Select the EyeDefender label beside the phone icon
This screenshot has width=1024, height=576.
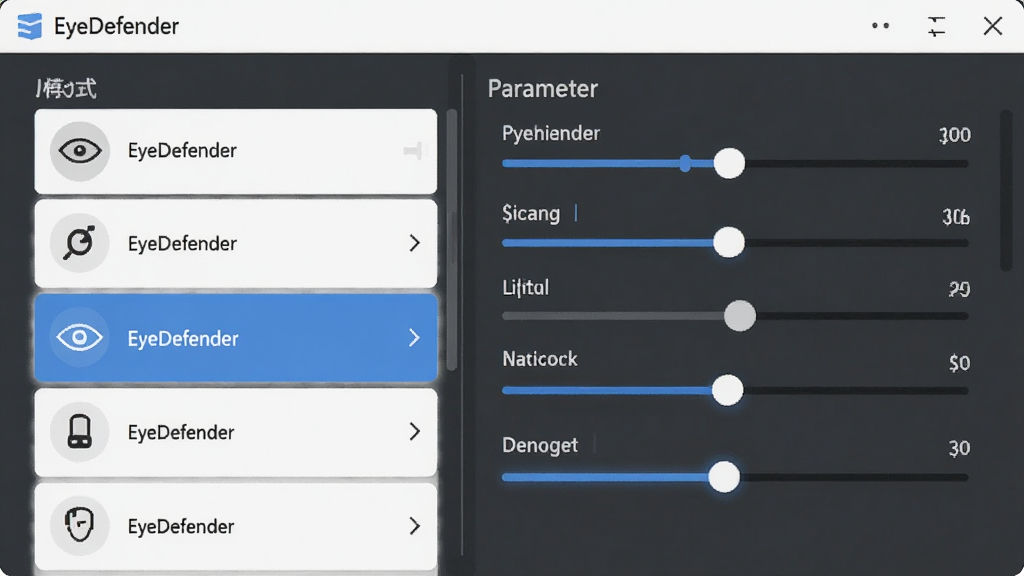click(181, 432)
